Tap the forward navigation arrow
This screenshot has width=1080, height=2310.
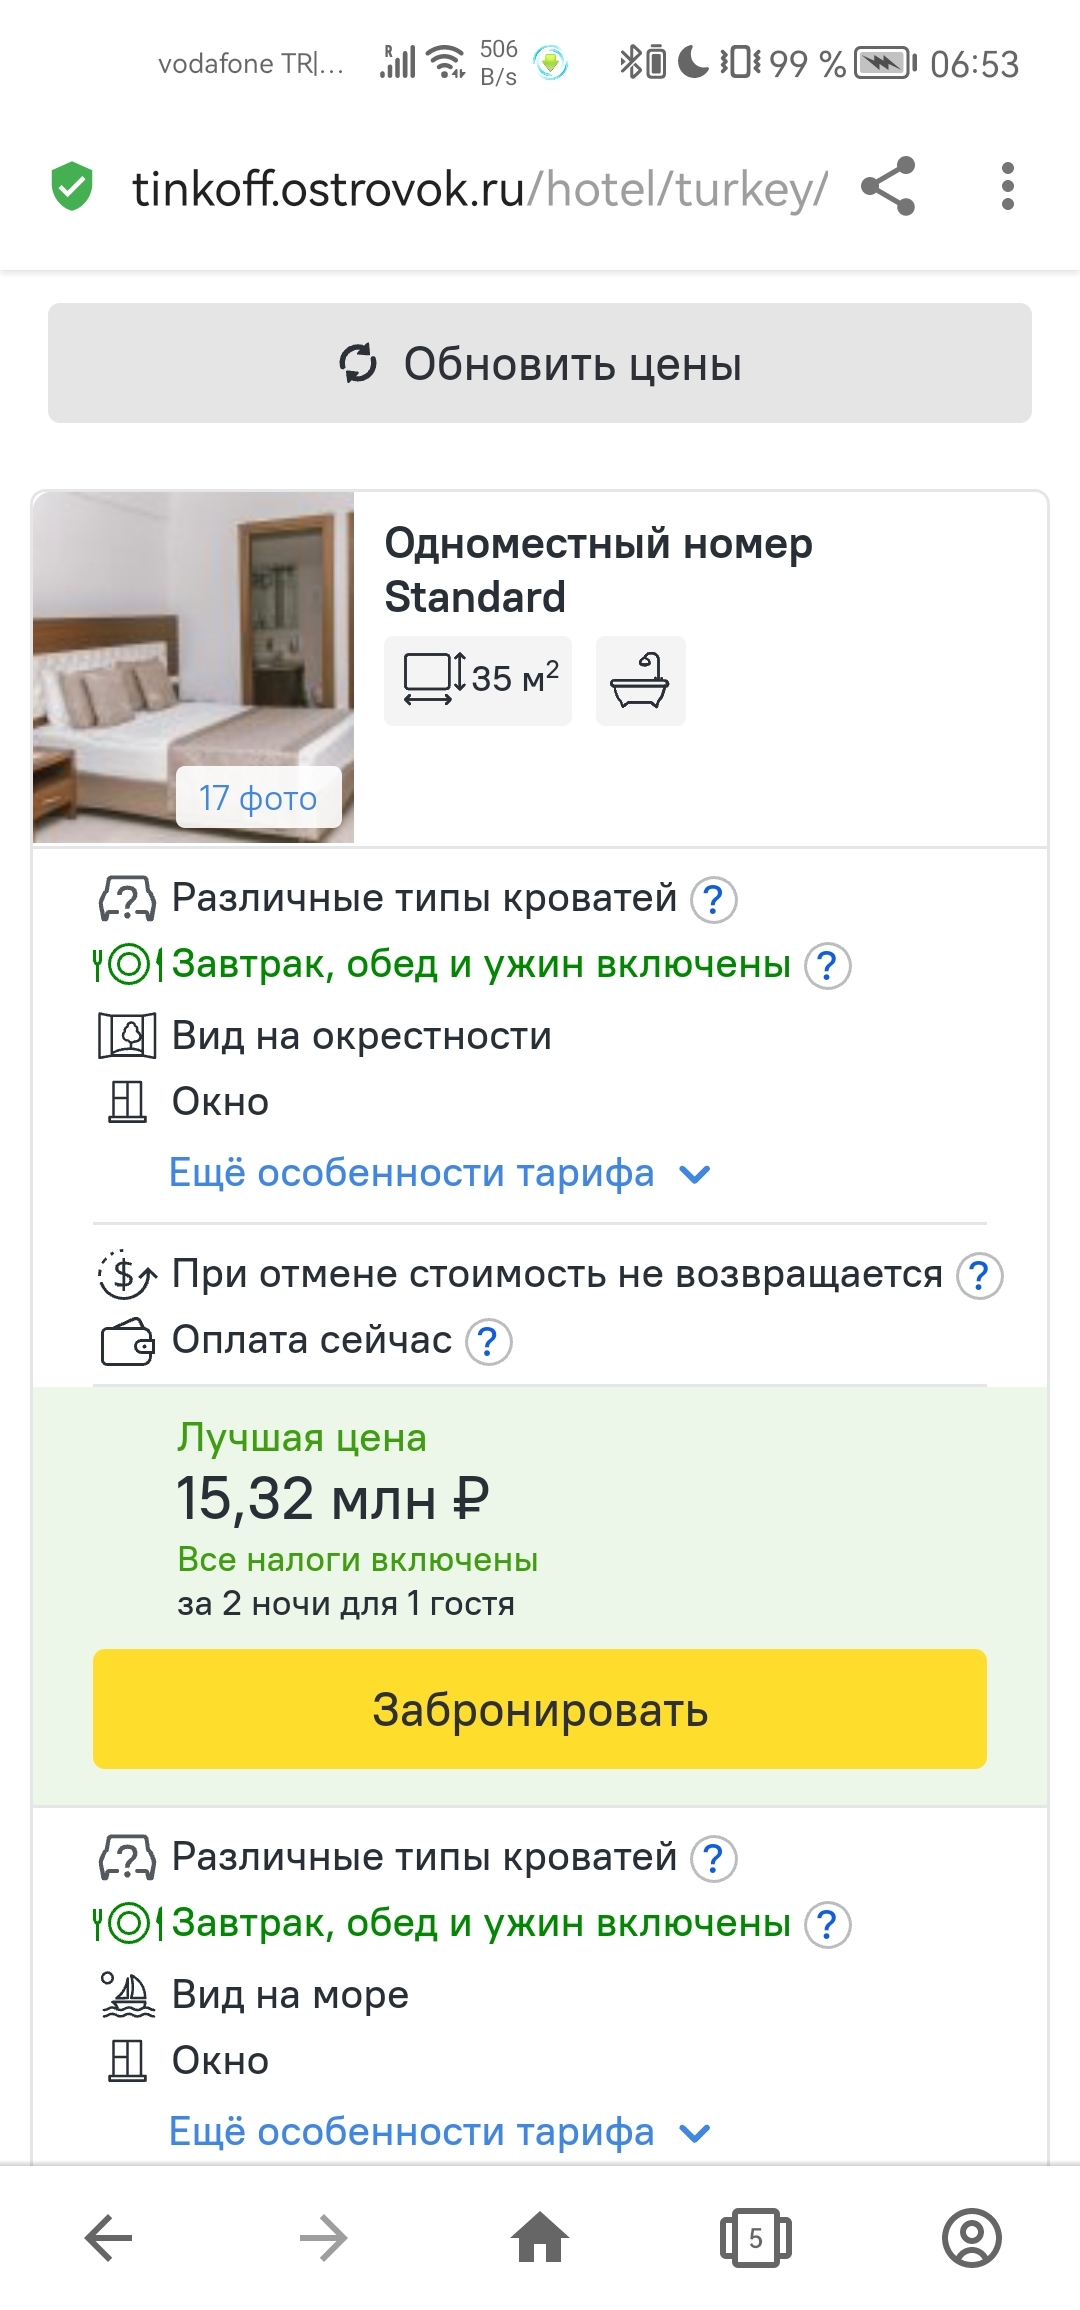[x=324, y=2237]
